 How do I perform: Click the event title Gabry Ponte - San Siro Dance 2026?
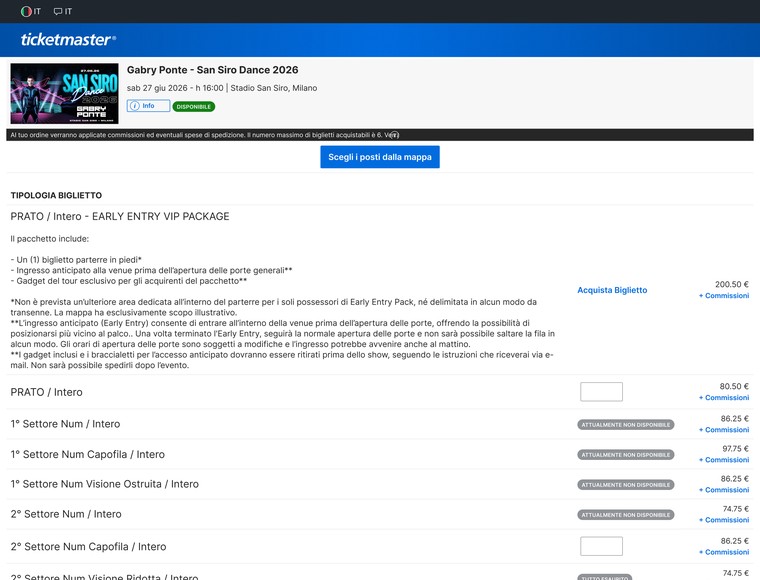[x=213, y=70]
